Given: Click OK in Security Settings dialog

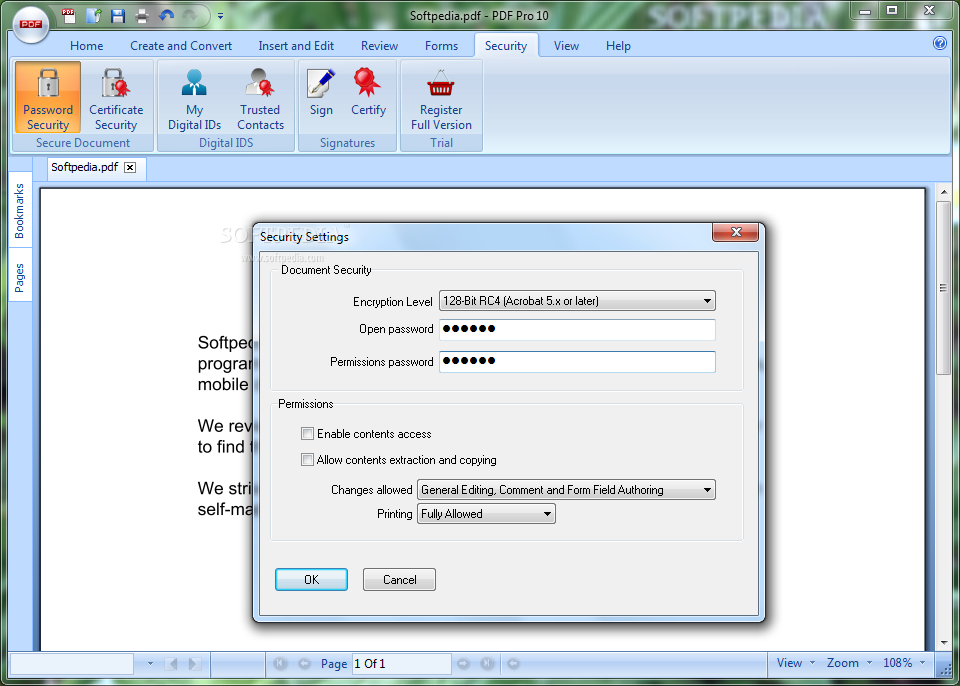Looking at the screenshot, I should [x=311, y=579].
